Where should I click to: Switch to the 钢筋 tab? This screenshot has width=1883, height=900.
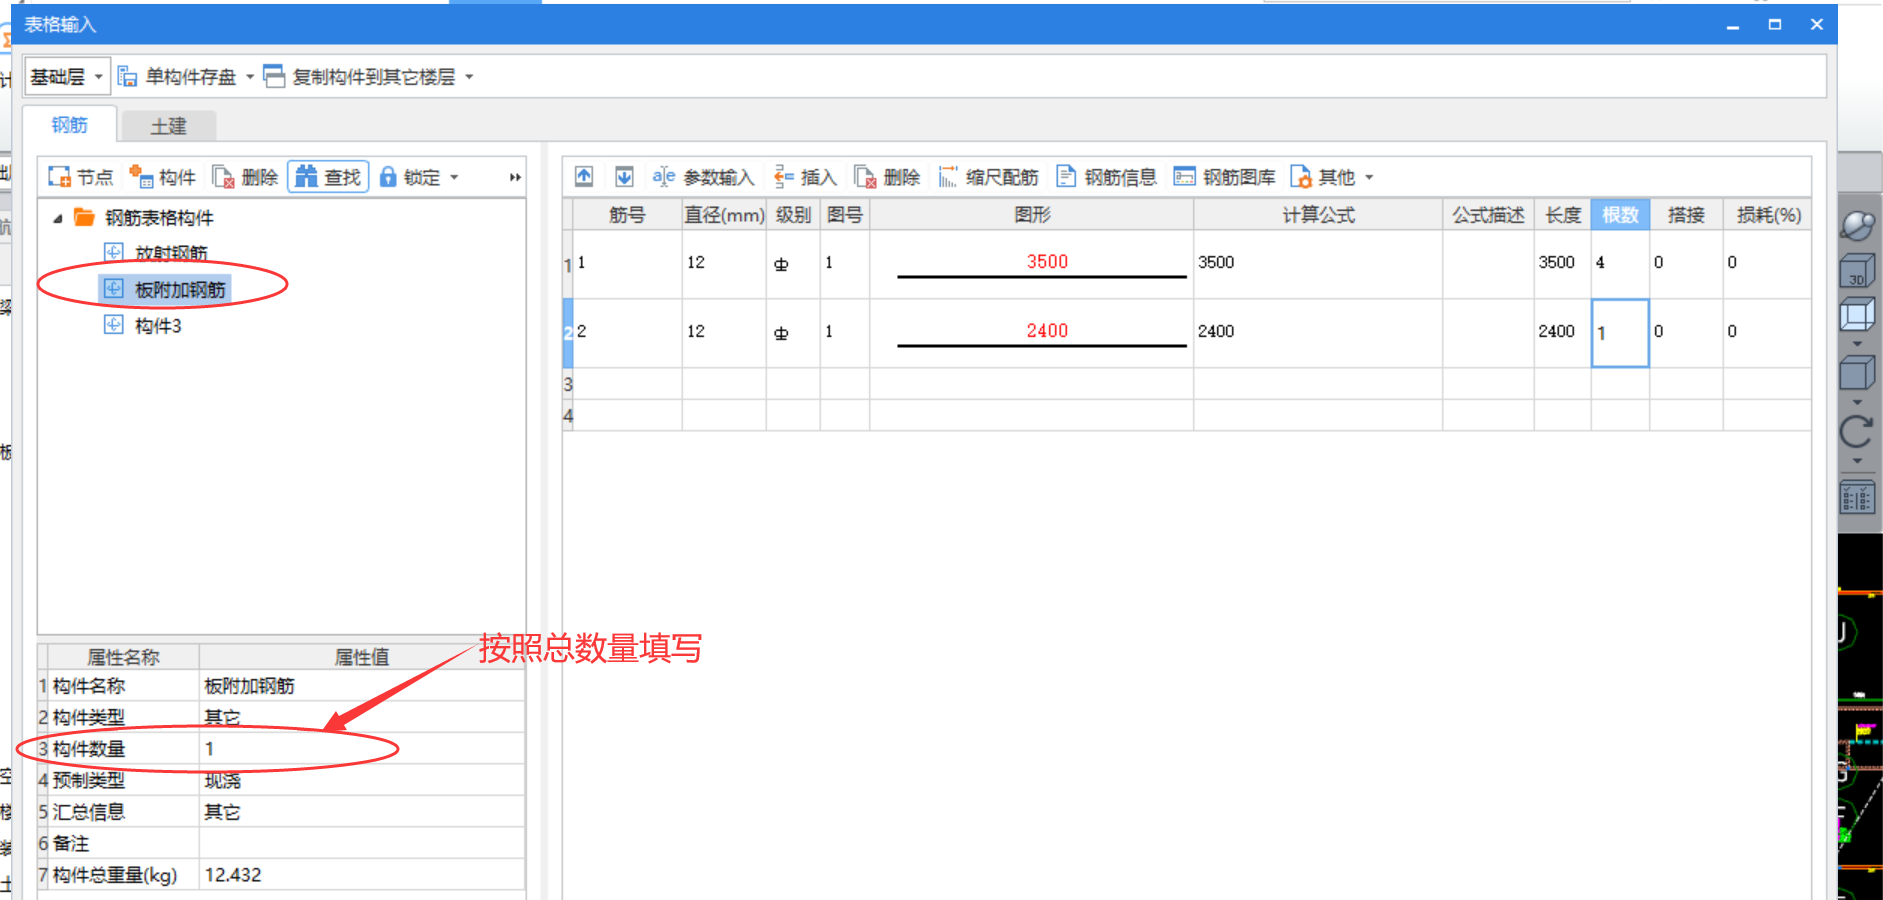70,125
